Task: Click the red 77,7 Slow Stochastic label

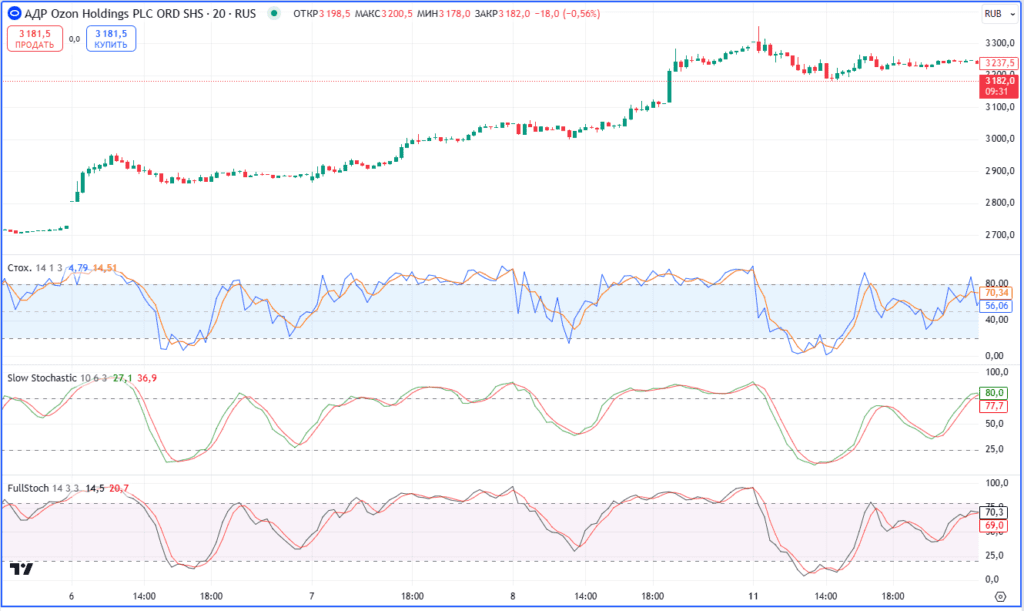Action: tap(994, 406)
